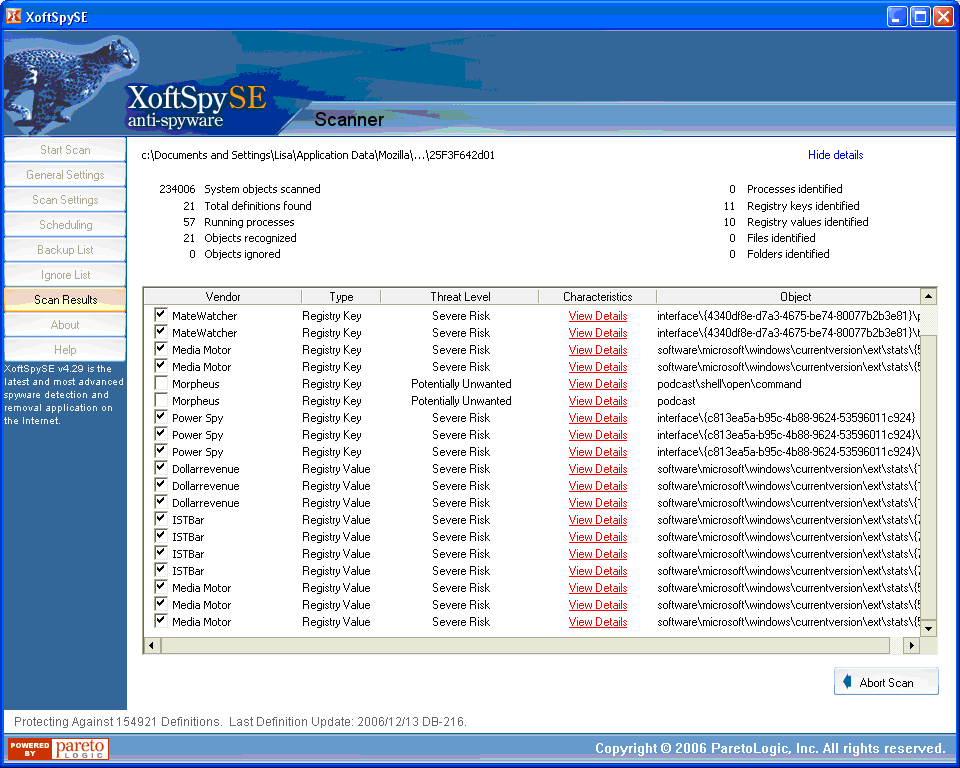Open the Help sidebar item
This screenshot has width=960, height=768.
(x=65, y=350)
